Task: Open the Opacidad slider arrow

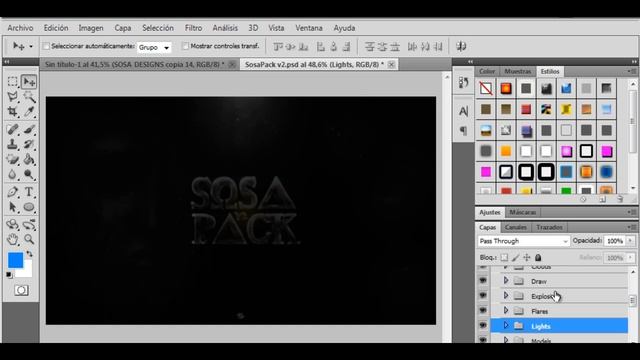Action: pos(630,241)
